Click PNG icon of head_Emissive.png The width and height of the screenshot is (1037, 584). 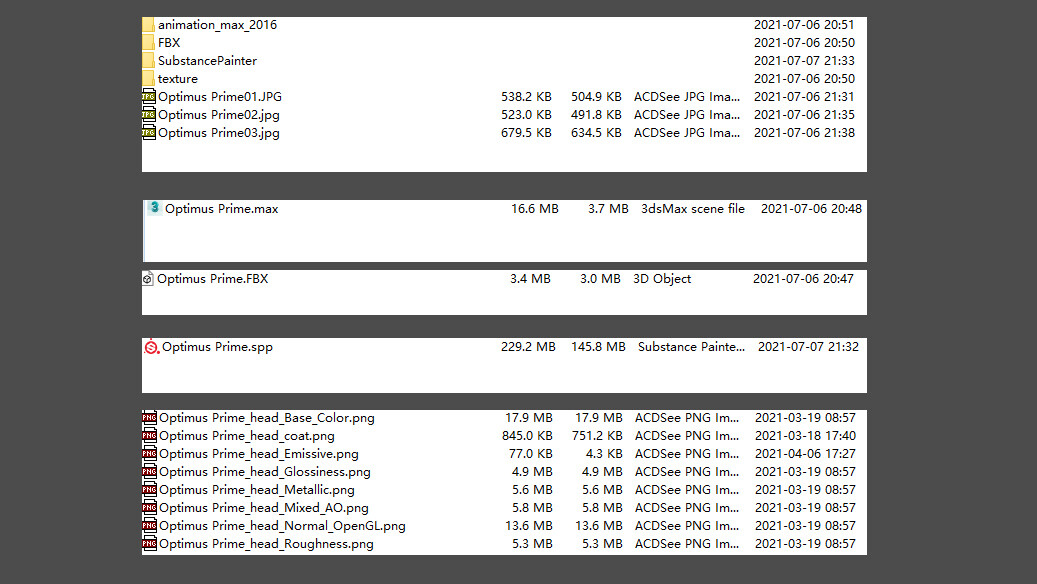pyautogui.click(x=149, y=454)
